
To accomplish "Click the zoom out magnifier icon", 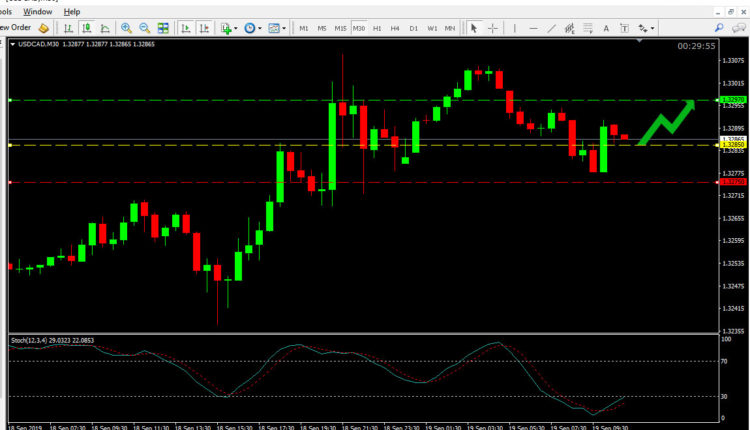I will (x=145, y=28).
